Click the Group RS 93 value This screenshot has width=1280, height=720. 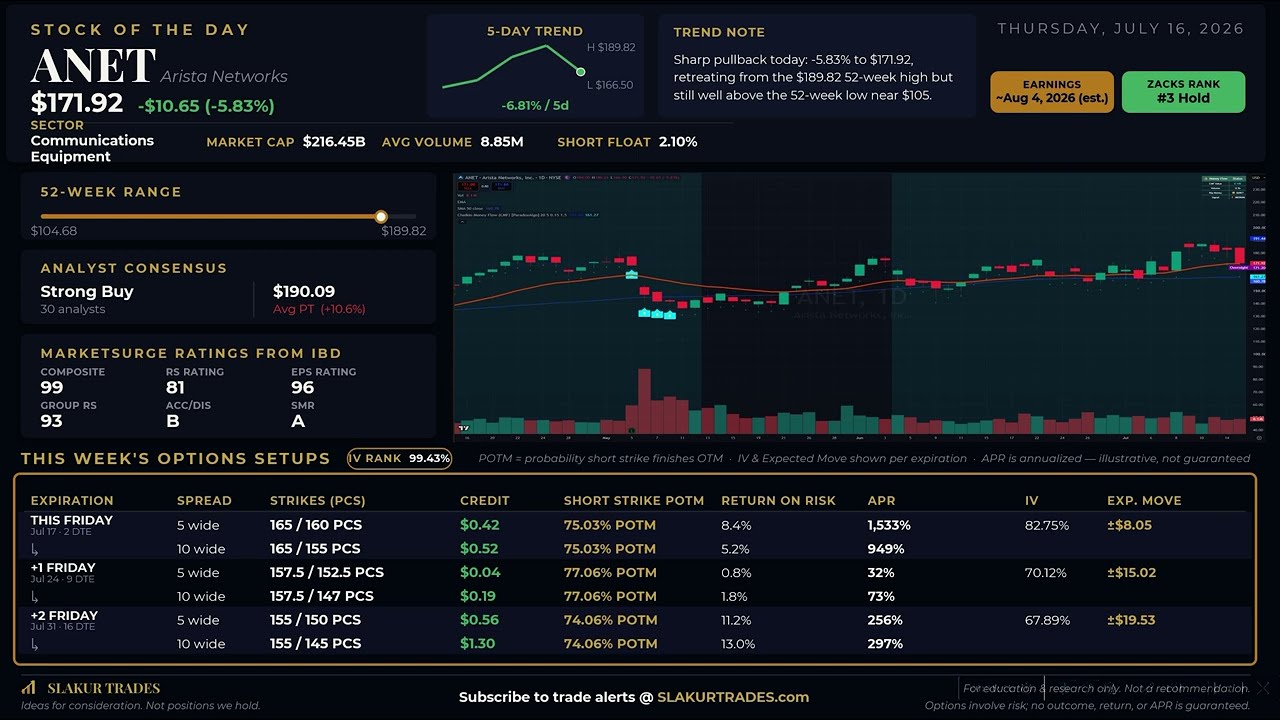tap(52, 421)
